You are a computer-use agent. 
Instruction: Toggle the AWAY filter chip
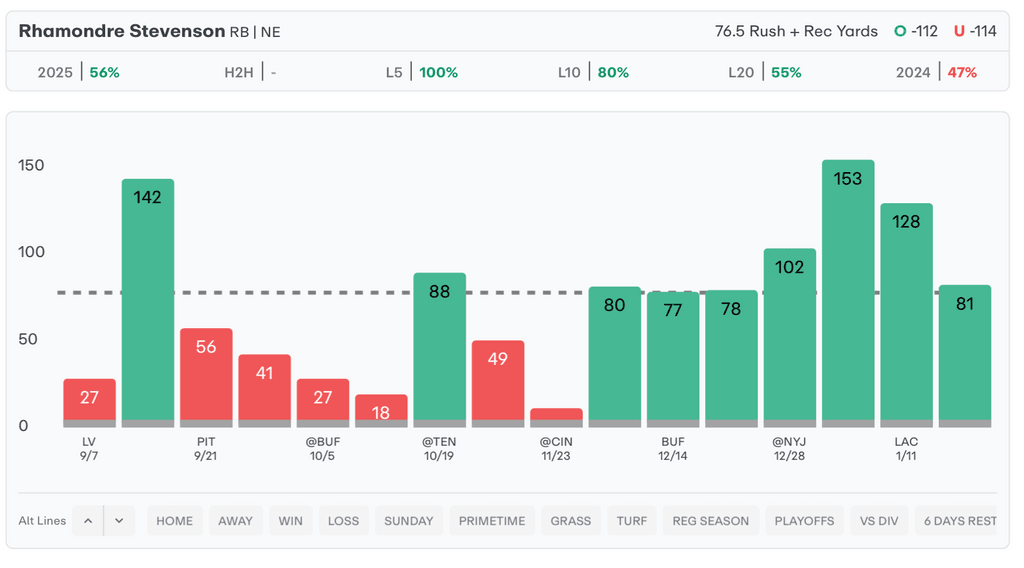(x=236, y=521)
